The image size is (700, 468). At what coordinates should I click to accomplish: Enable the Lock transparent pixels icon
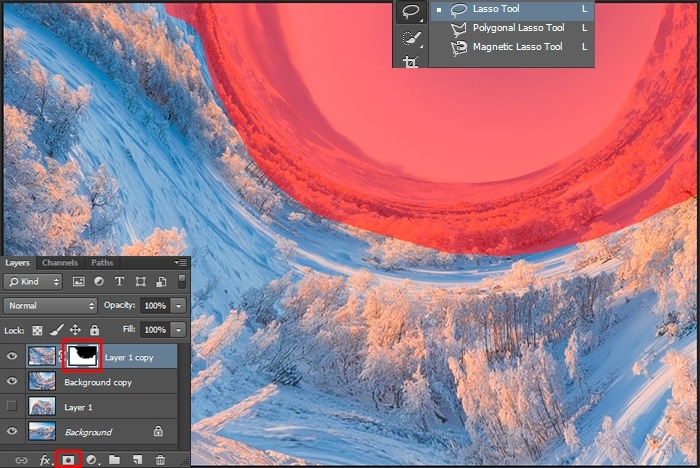[38, 329]
